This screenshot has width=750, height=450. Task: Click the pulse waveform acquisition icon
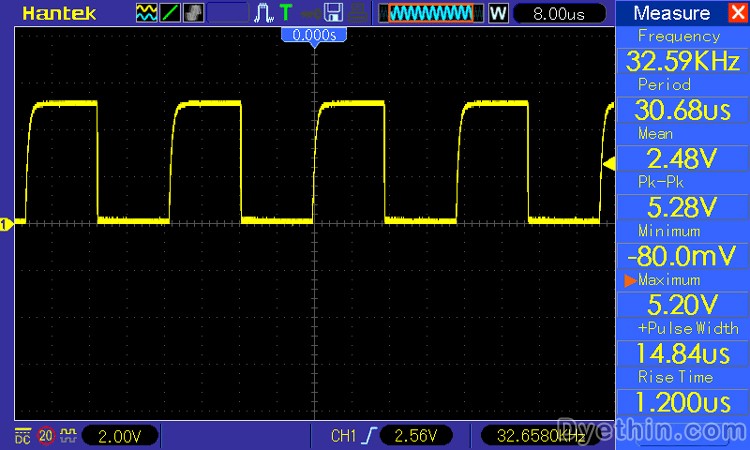pos(264,13)
